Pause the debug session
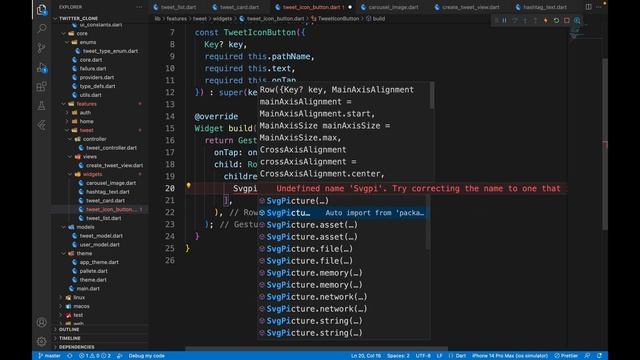This screenshot has width=640, height=360. (504, 20)
